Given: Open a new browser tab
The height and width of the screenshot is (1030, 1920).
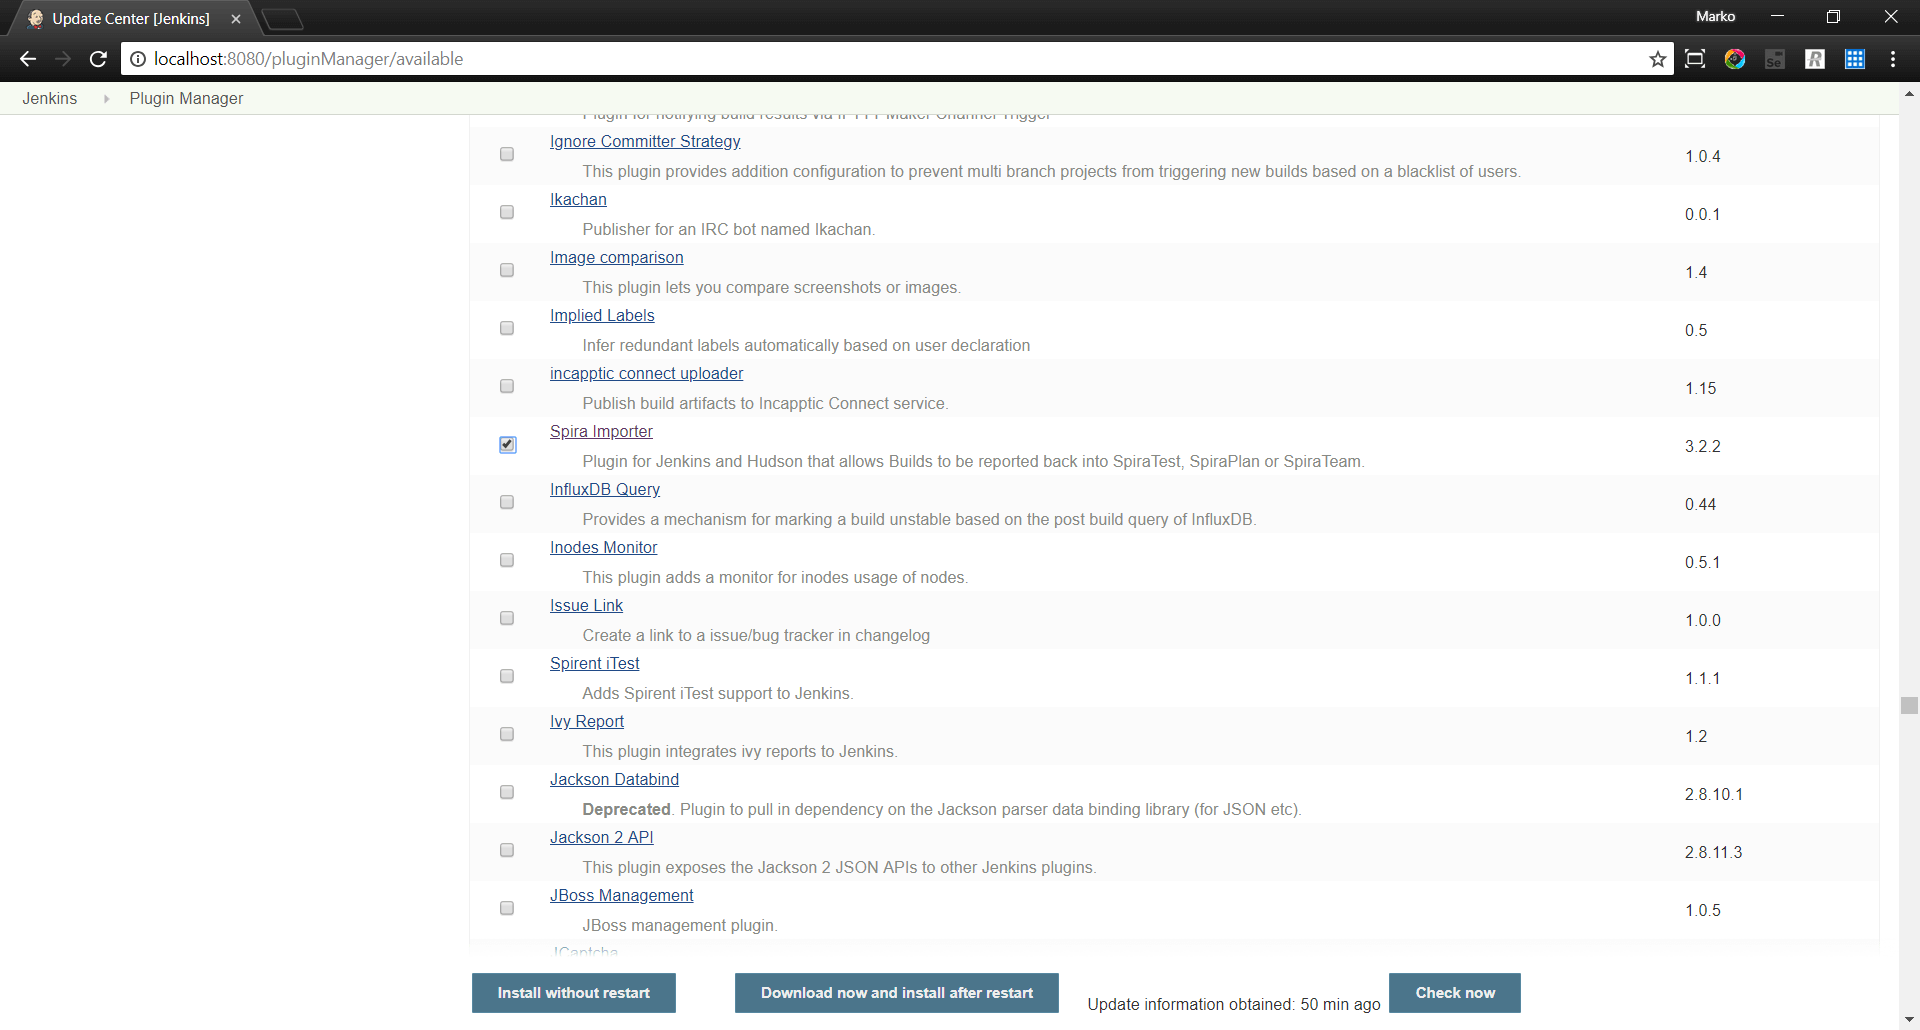Looking at the screenshot, I should [x=283, y=19].
